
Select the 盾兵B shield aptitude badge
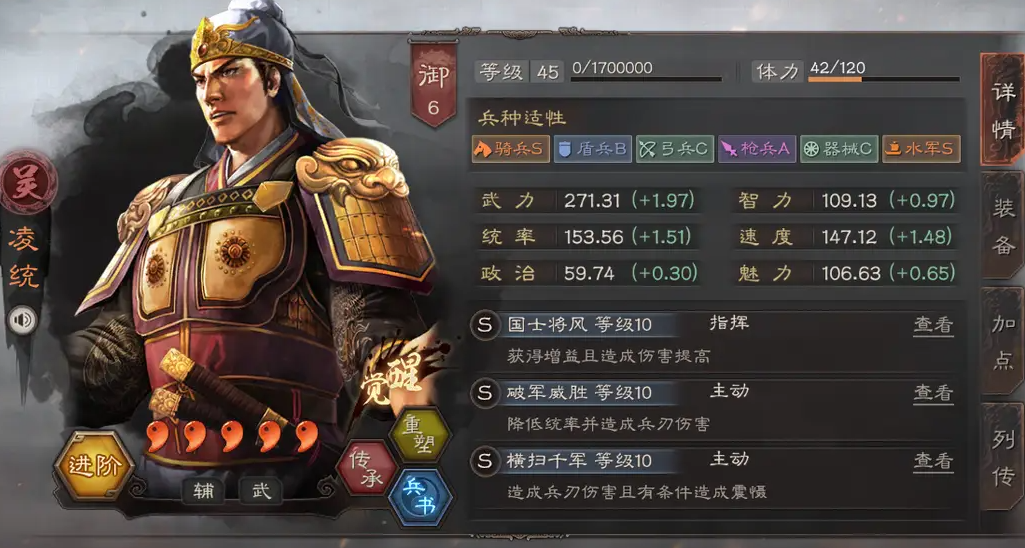coord(593,149)
